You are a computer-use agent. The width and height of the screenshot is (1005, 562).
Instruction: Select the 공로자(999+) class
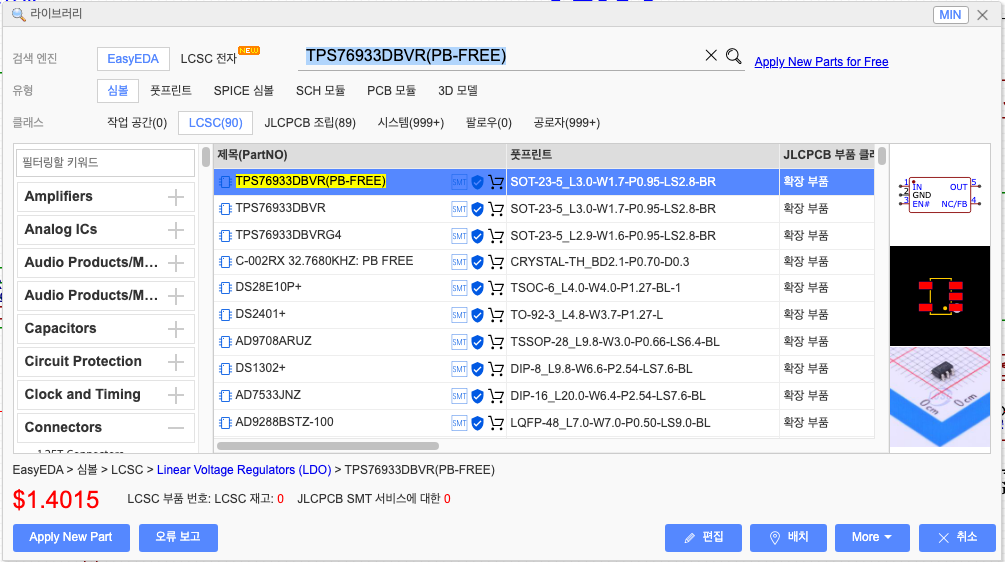[567, 123]
